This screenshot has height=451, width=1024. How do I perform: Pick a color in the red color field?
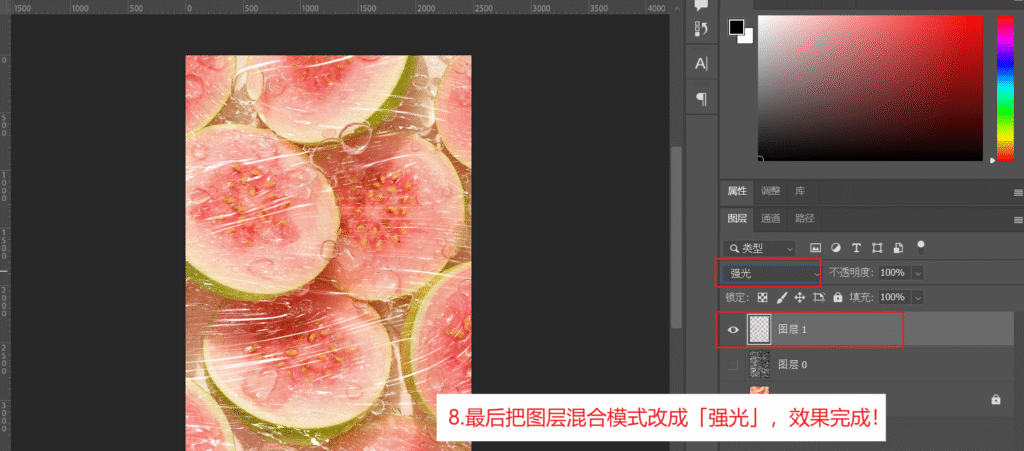click(871, 87)
